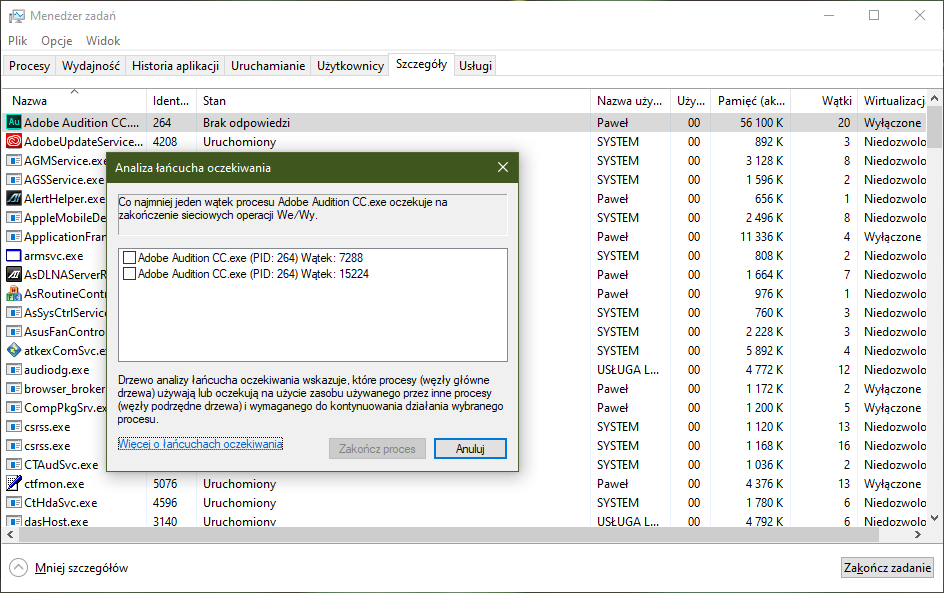Sort by the Ident... column header
Screen dimensions: 944x593
point(172,101)
